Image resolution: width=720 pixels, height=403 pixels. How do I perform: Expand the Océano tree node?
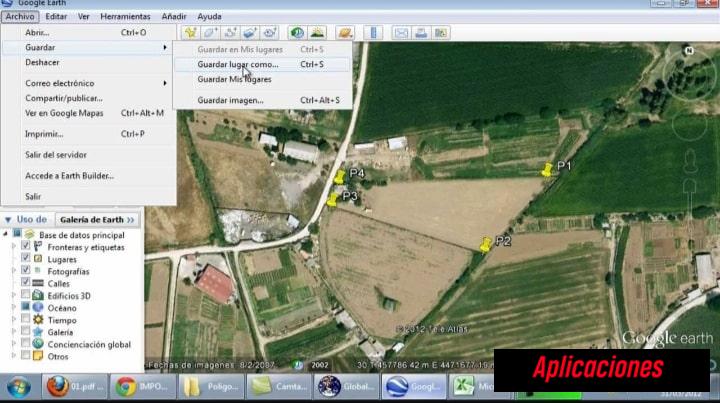14,307
